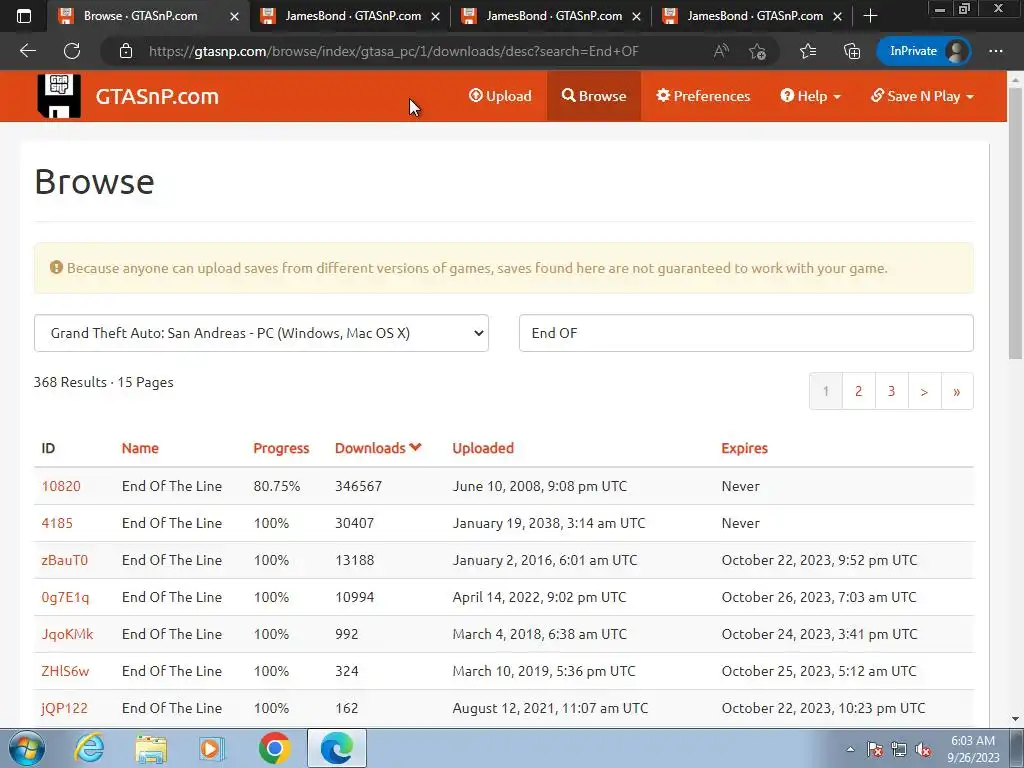Screen dimensions: 1024x768
Task: Click the scrollbar down arrow
Action: pyautogui.click(x=1015, y=719)
